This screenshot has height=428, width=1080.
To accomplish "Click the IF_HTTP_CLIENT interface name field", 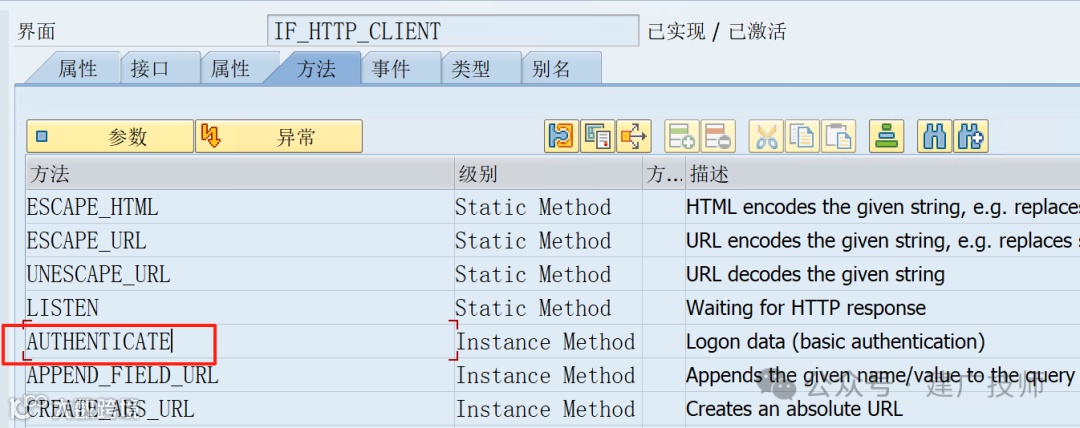I will 453,31.
